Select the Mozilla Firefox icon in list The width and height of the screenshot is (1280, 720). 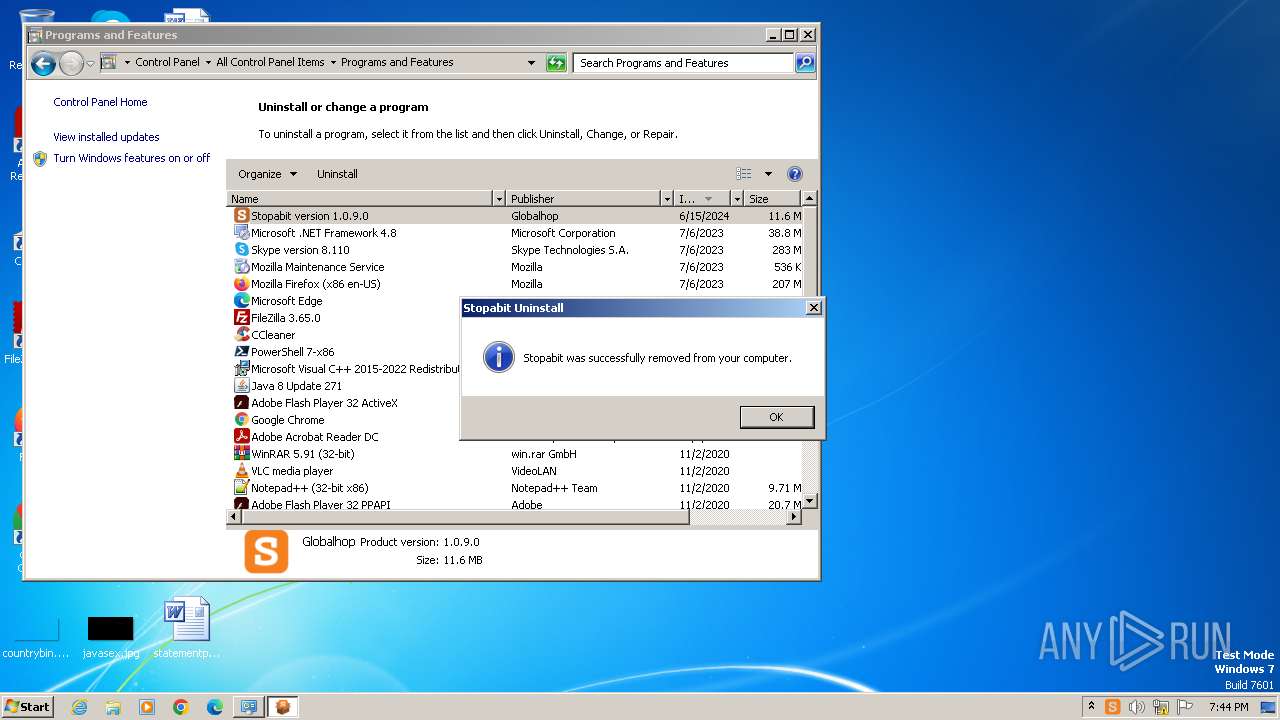coord(241,284)
